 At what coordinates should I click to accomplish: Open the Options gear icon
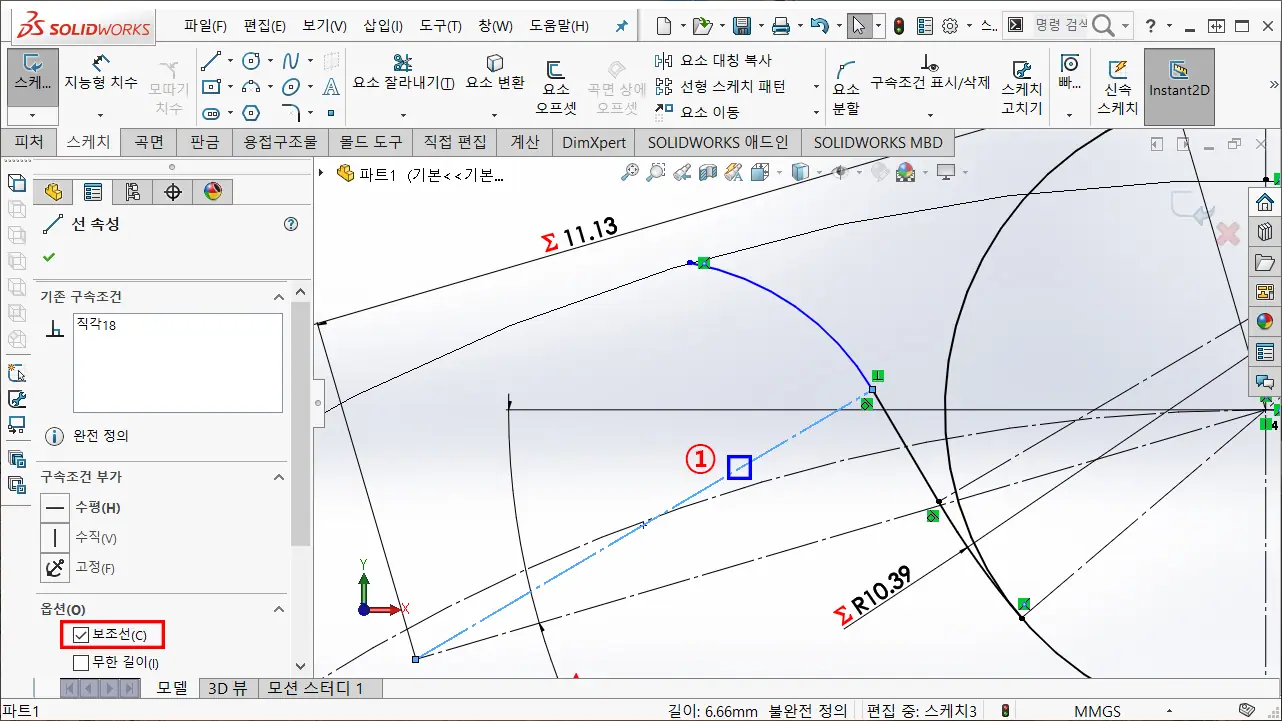[950, 26]
